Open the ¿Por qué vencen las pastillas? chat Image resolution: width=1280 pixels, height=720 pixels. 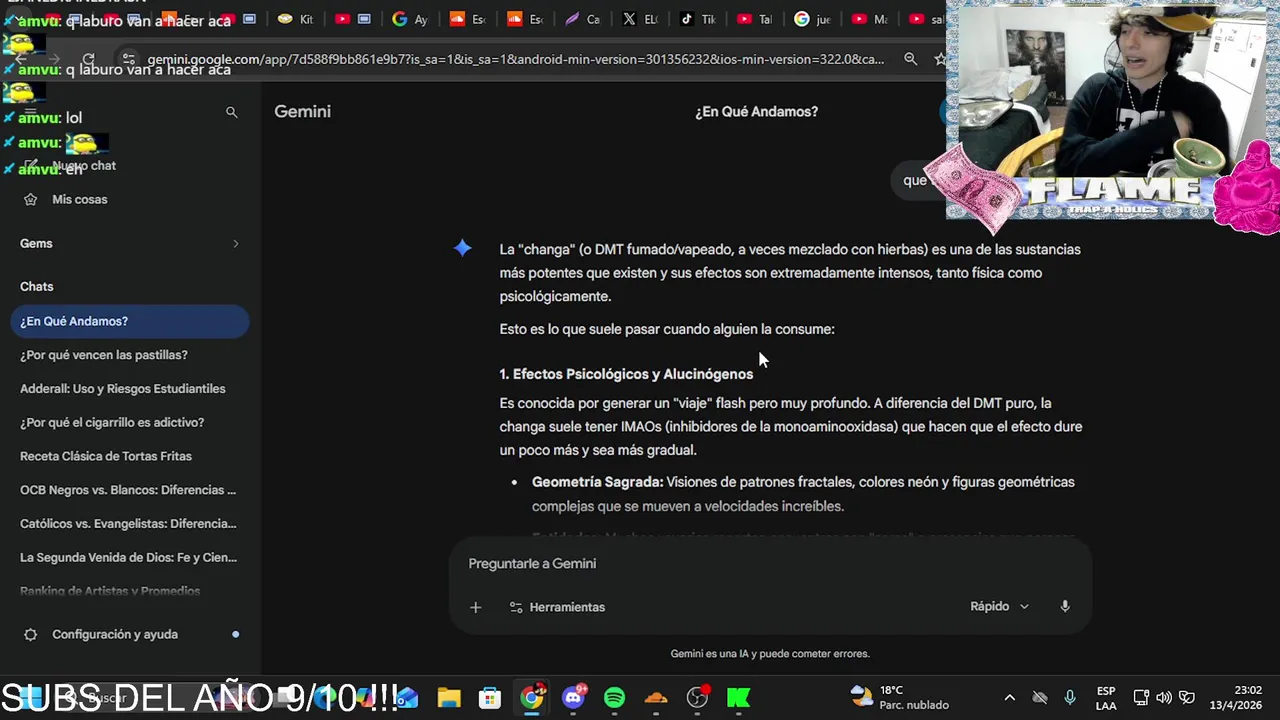129,355
